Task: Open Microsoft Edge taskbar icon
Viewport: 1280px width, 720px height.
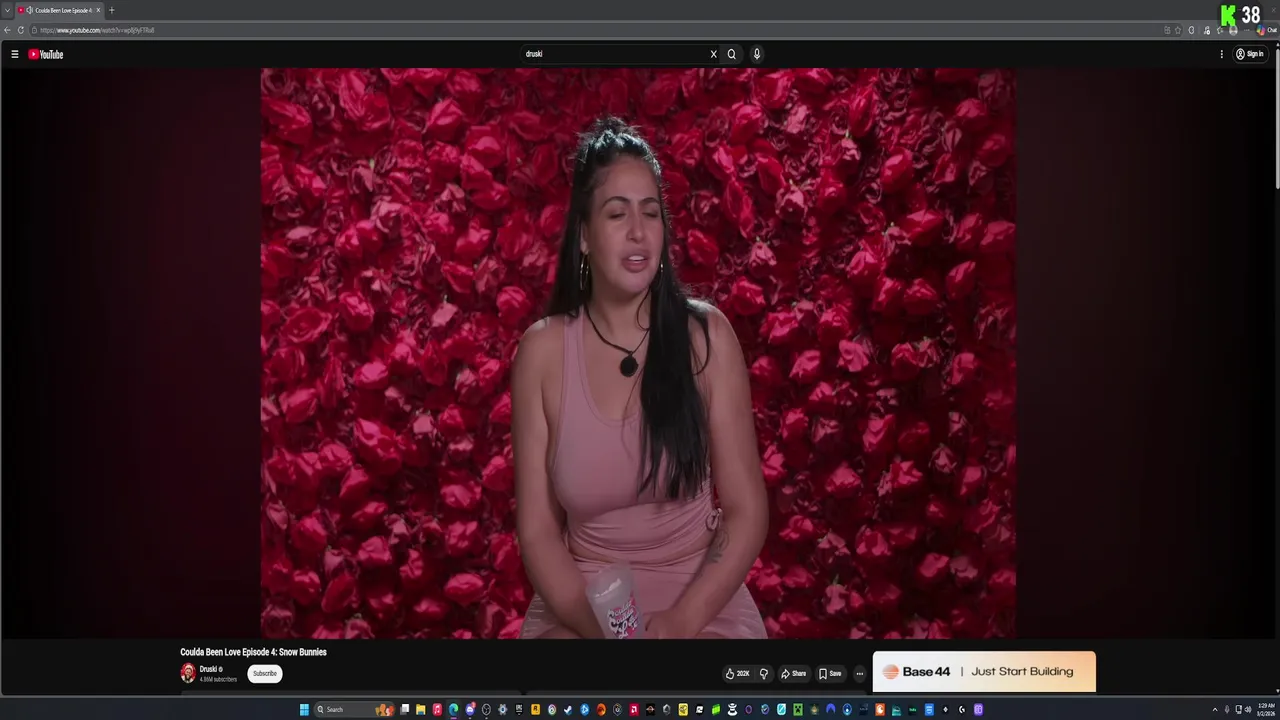Action: click(454, 710)
